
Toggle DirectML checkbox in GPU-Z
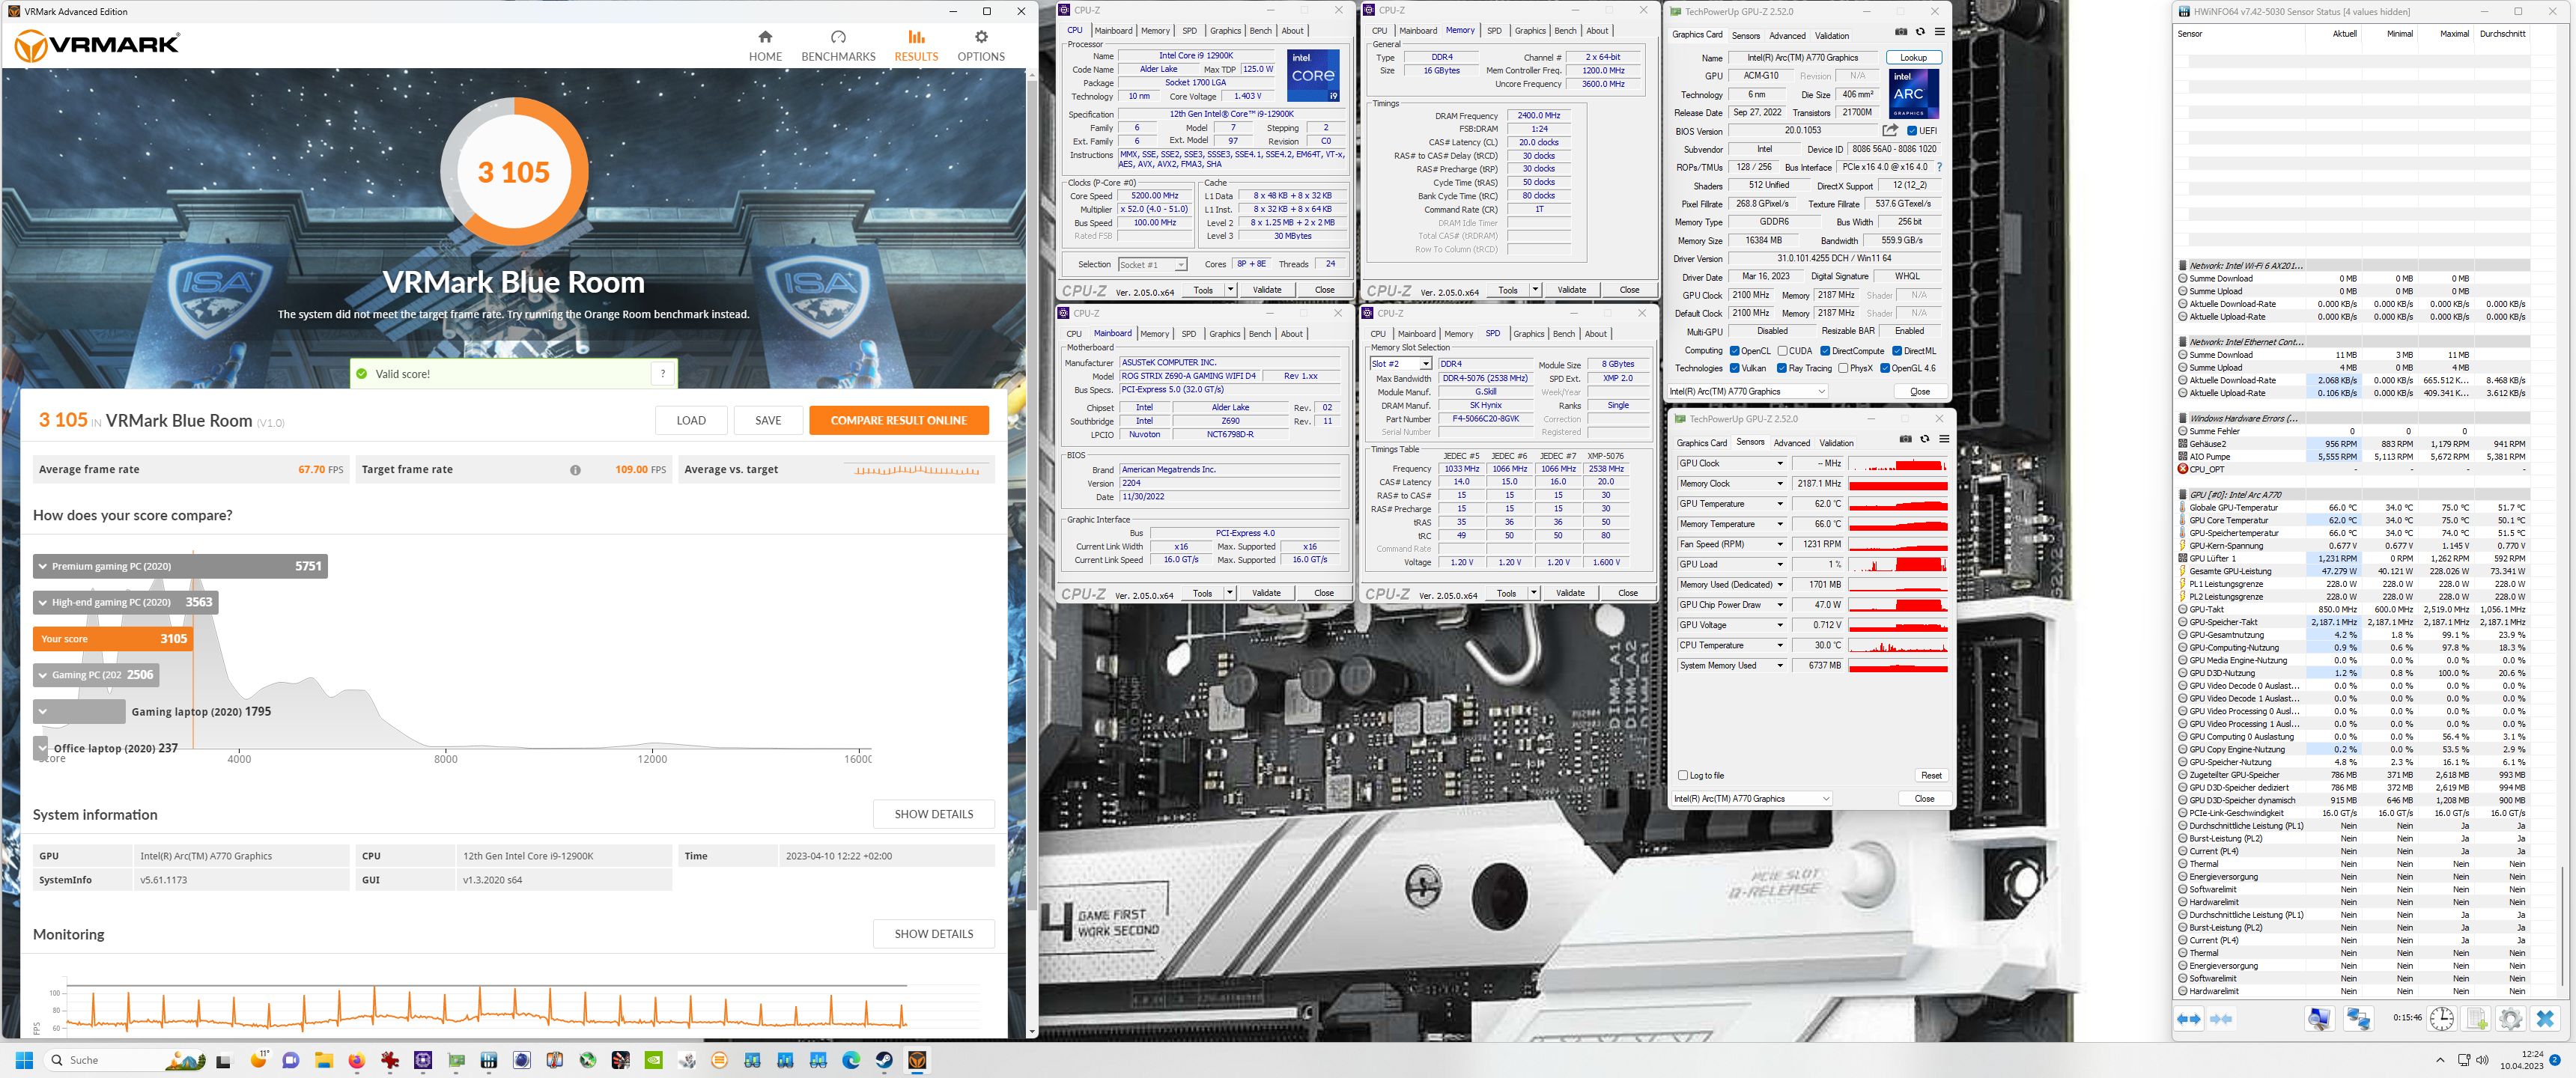[1897, 351]
